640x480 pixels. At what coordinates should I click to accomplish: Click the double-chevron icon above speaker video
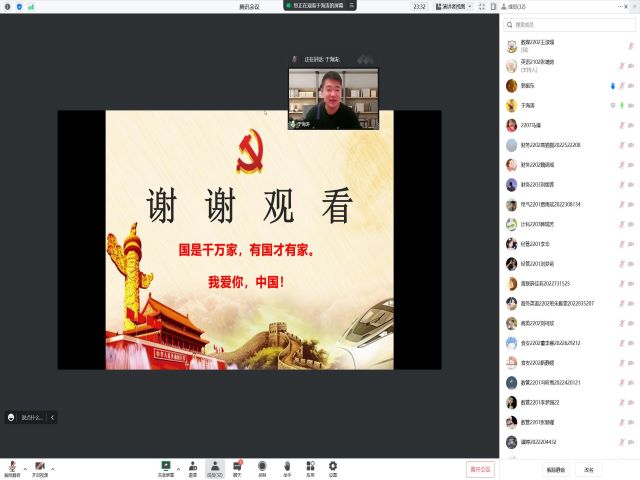[x=365, y=60]
